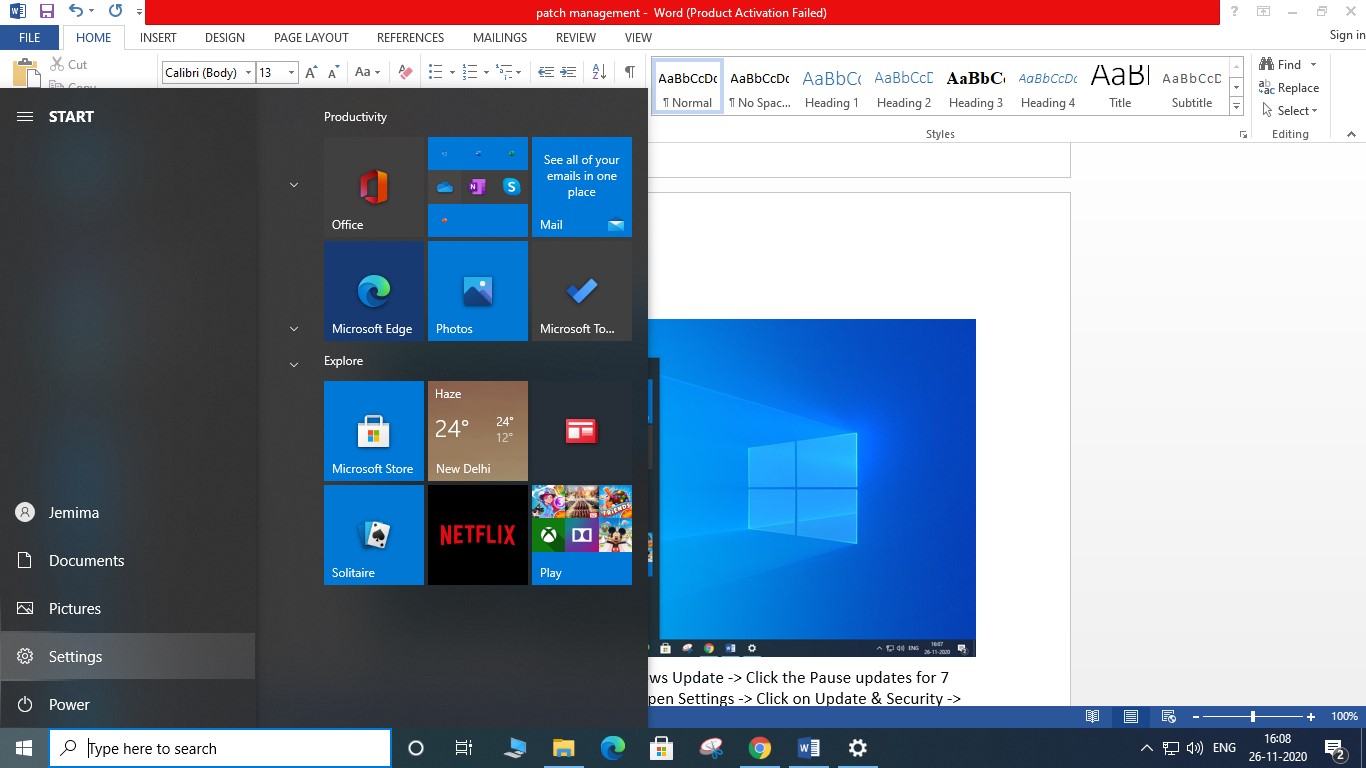Image resolution: width=1366 pixels, height=768 pixels.
Task: Increase paragraph indent
Action: (x=569, y=72)
